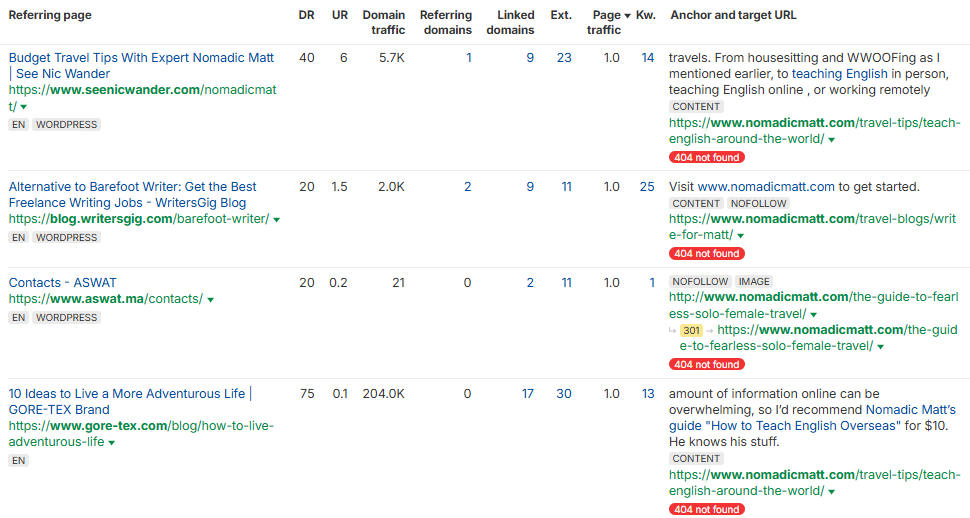Open 10 Ideas to Live a More Adventurous Life link

coord(131,402)
